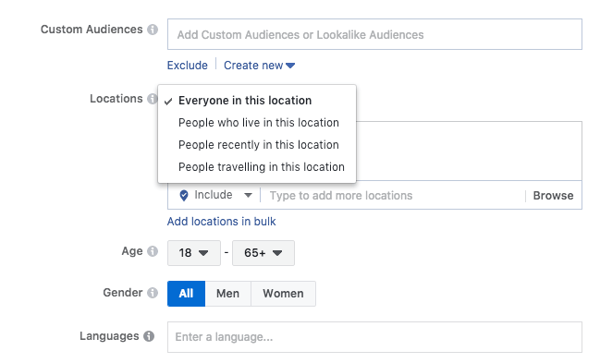600x363 pixels.
Task: Select Women gender option
Action: click(283, 294)
